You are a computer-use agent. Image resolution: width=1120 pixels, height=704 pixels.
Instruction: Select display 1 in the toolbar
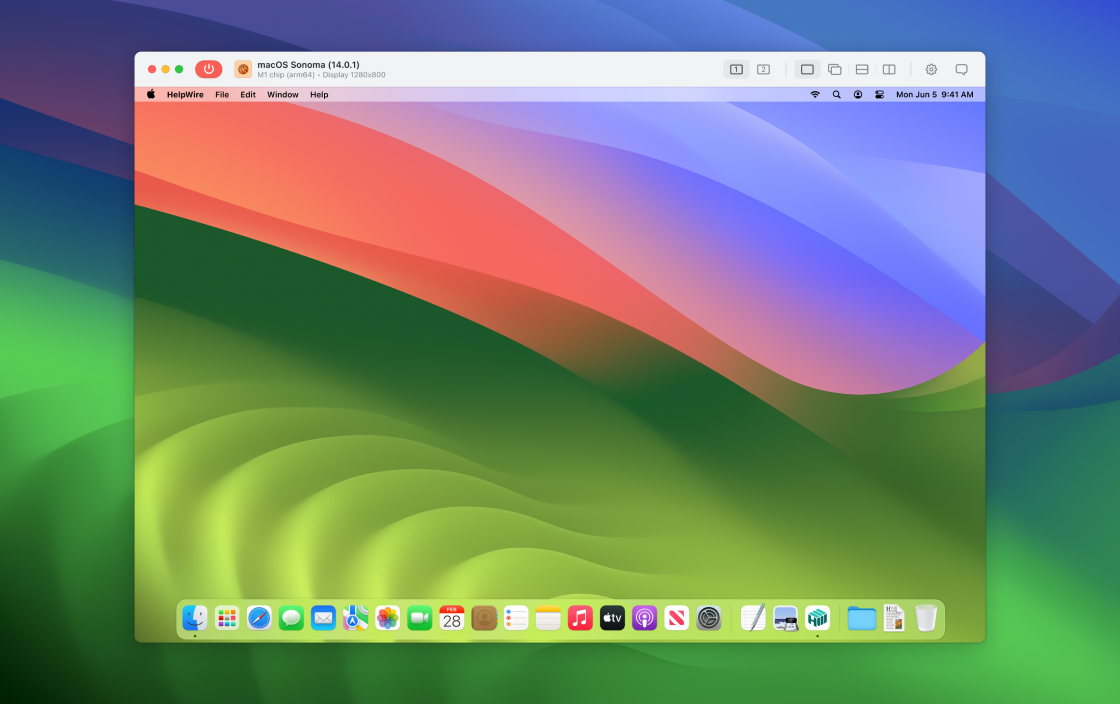(x=736, y=69)
